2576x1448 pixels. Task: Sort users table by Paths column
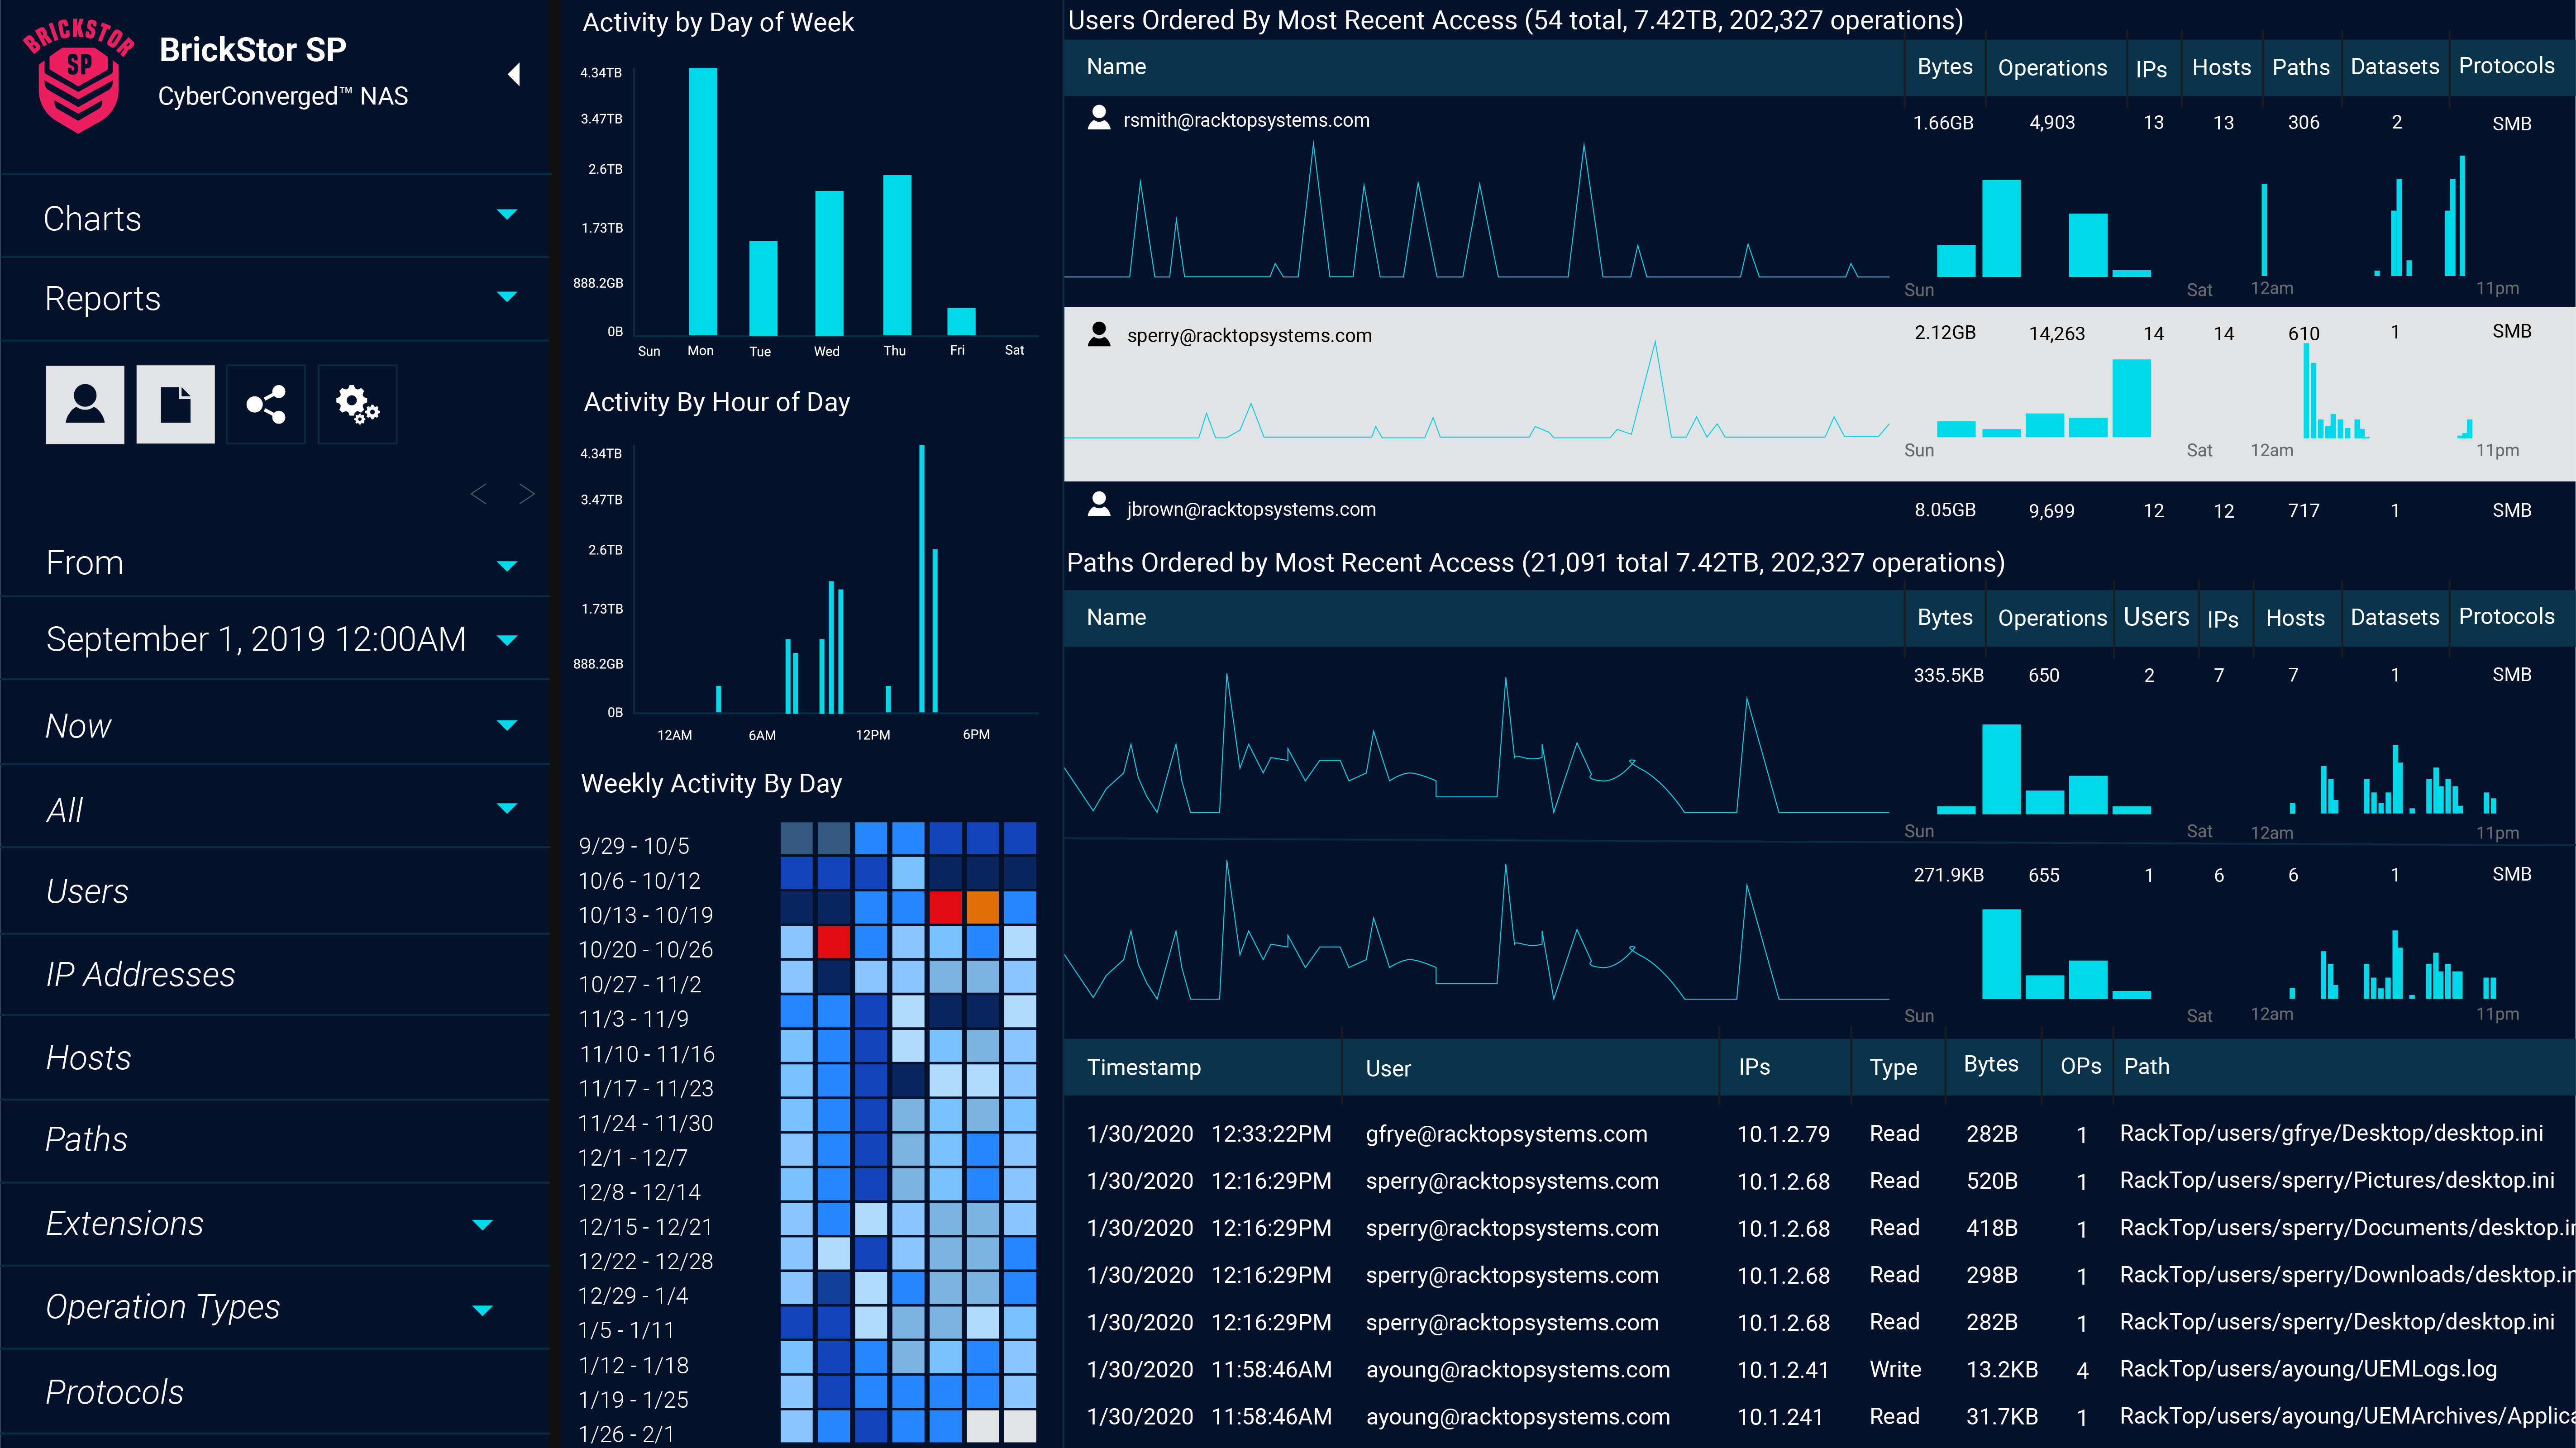coord(2300,67)
